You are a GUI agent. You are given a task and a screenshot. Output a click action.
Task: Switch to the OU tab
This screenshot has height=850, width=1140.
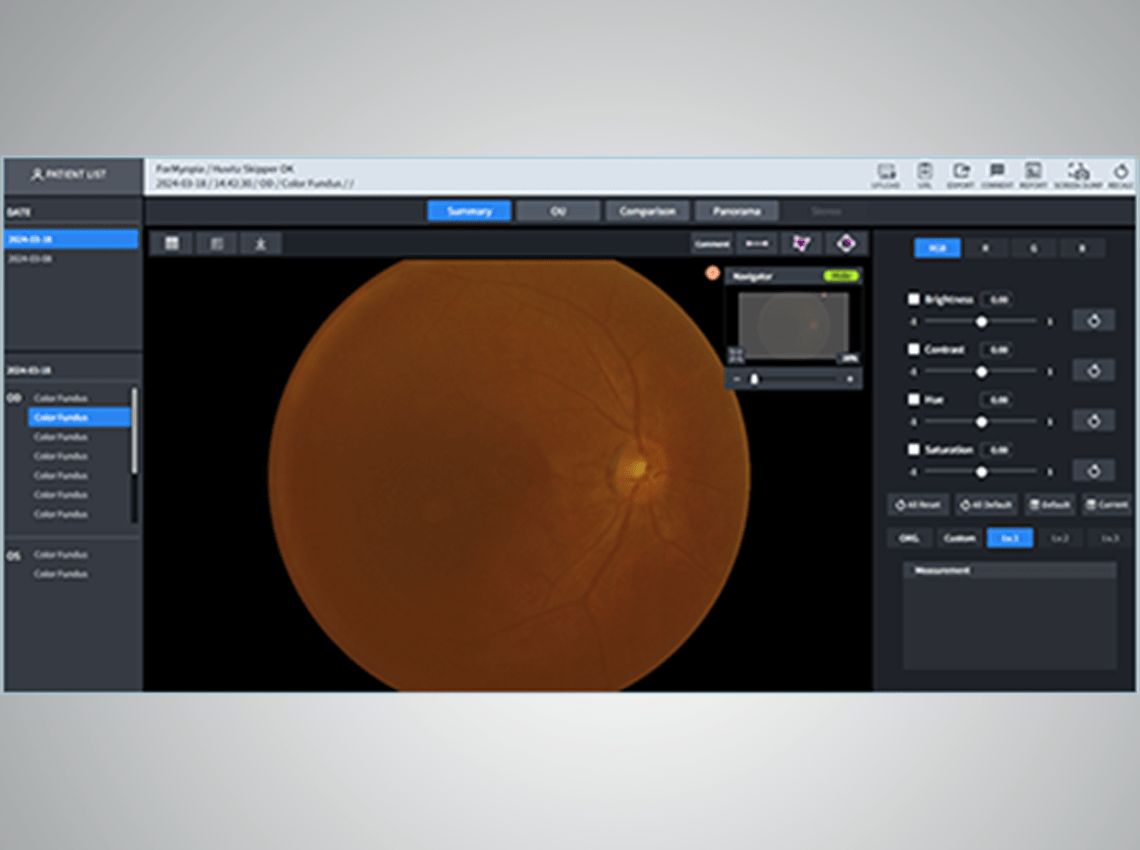point(558,211)
